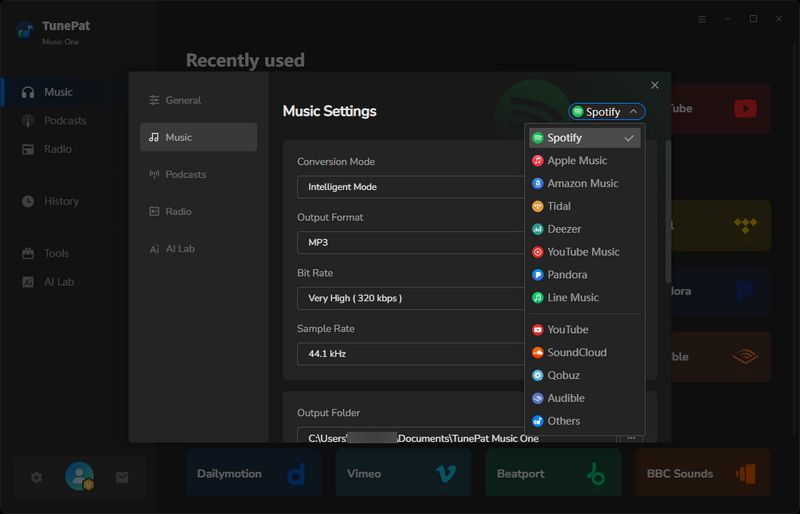The width and height of the screenshot is (800, 514).
Task: Open the BBC Sounds service card
Action: click(703, 473)
